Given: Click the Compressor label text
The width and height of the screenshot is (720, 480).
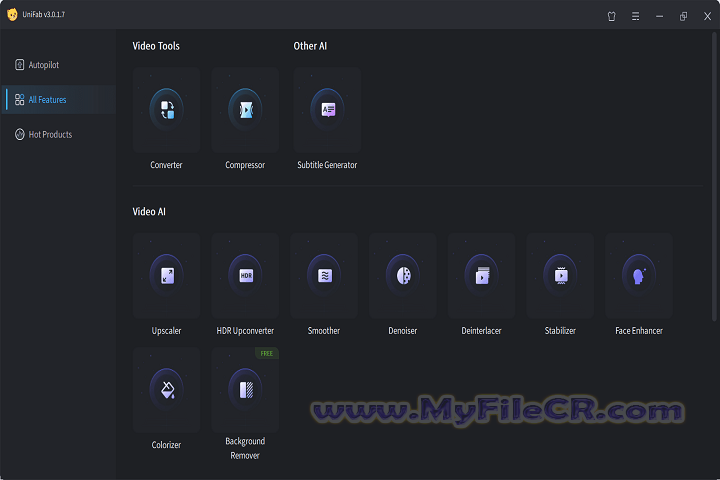Looking at the screenshot, I should [x=245, y=165].
